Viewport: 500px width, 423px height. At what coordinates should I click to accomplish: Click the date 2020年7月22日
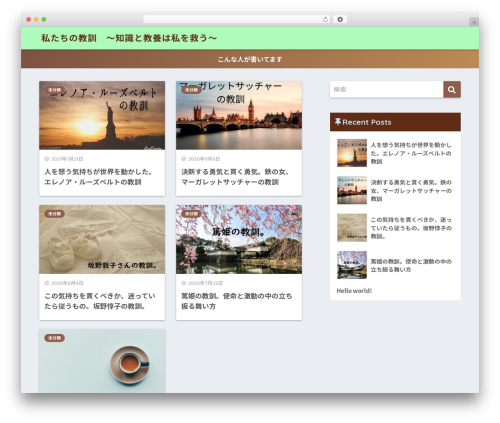pyautogui.click(x=205, y=283)
